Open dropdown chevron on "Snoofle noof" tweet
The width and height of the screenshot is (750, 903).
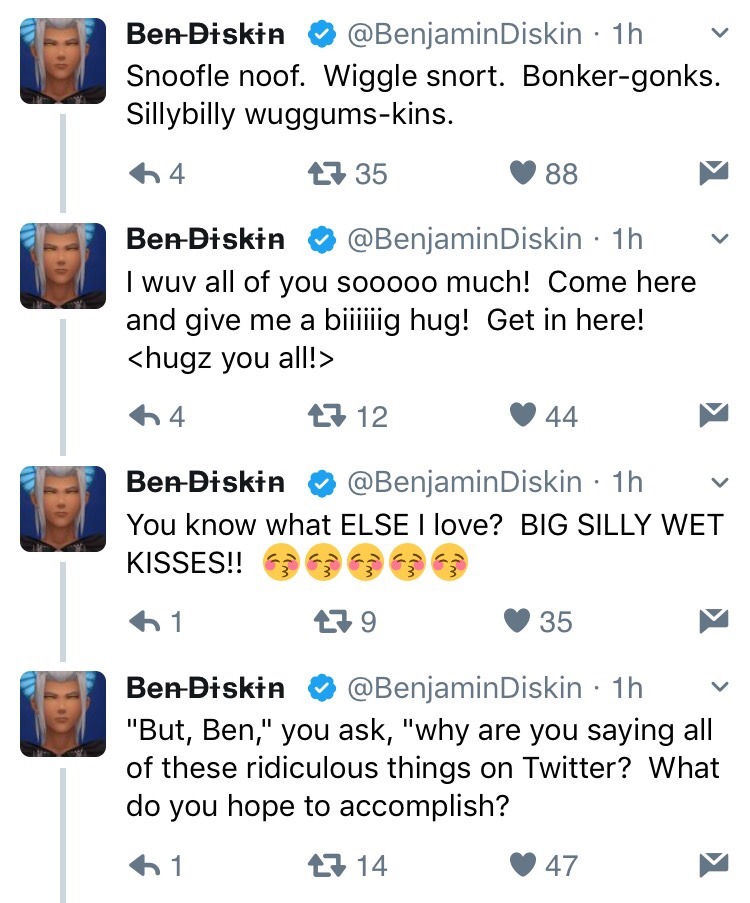717,34
